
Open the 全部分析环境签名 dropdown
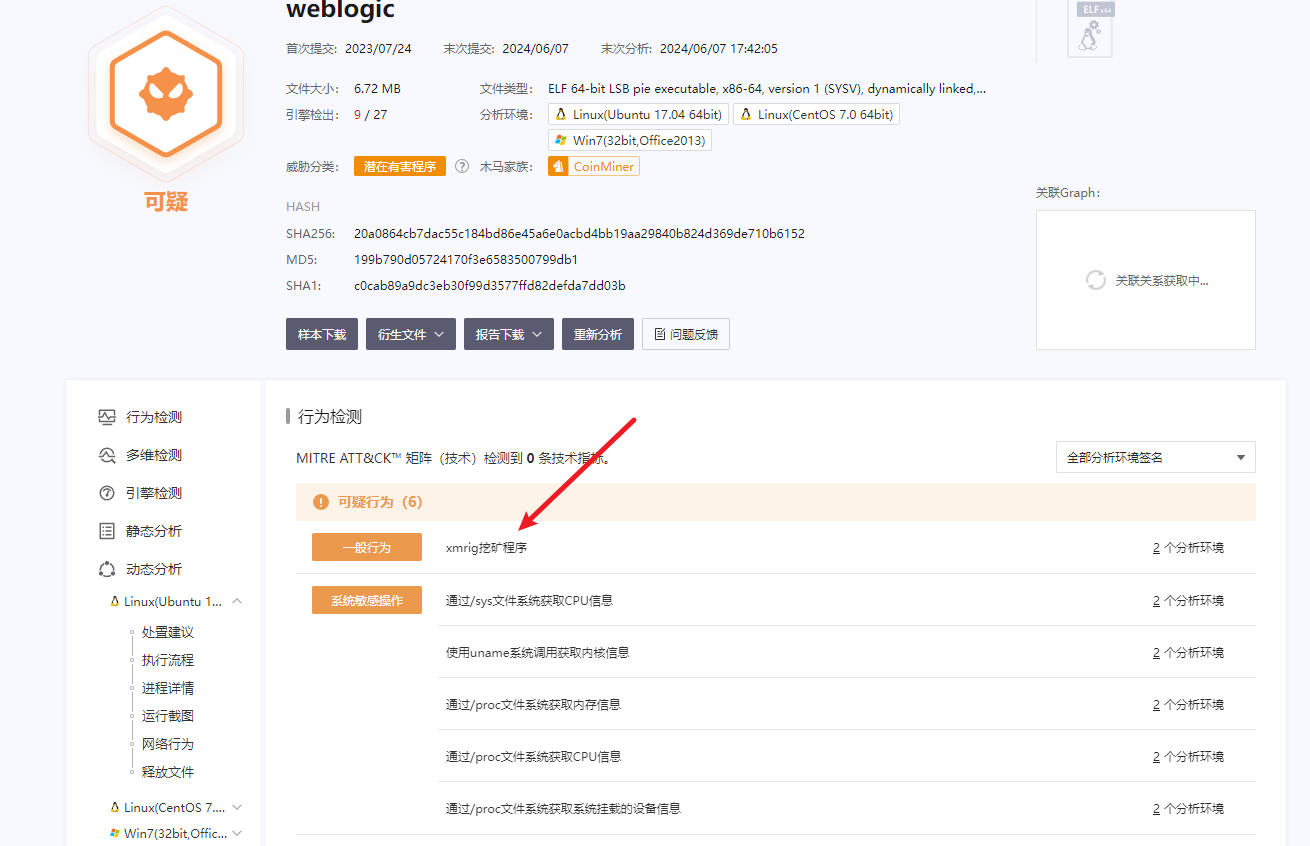(x=1156, y=457)
